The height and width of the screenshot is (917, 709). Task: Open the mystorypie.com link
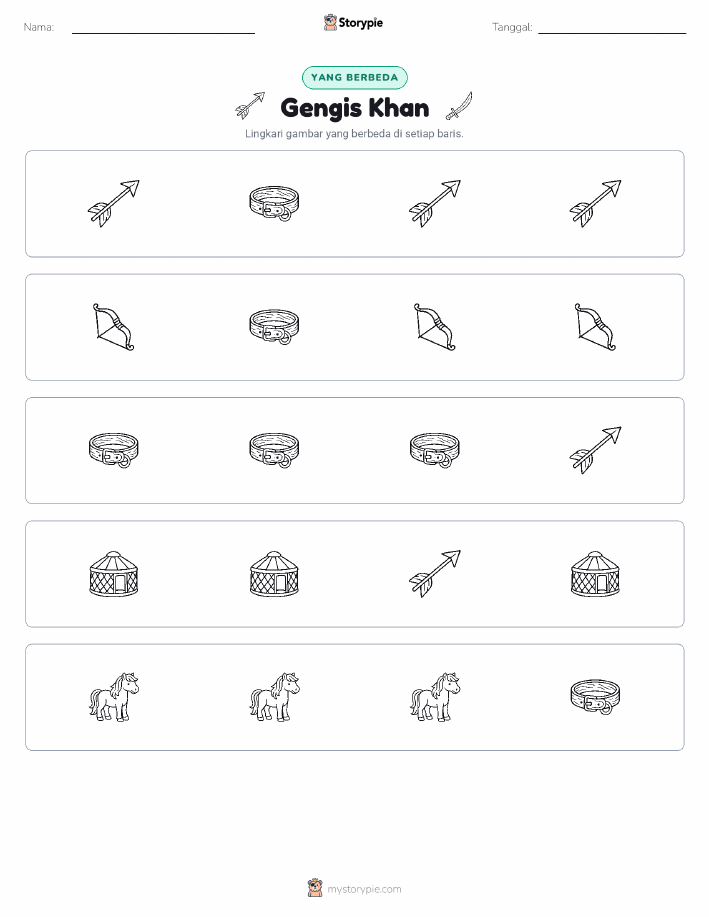pyautogui.click(x=364, y=889)
